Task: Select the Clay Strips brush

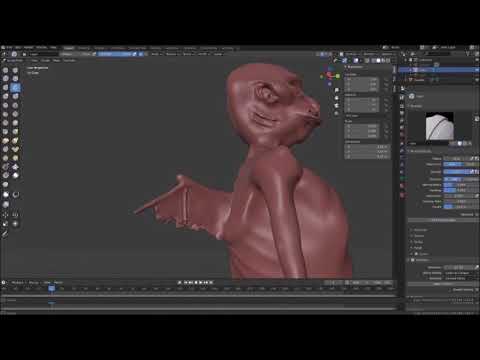Action: (15, 79)
